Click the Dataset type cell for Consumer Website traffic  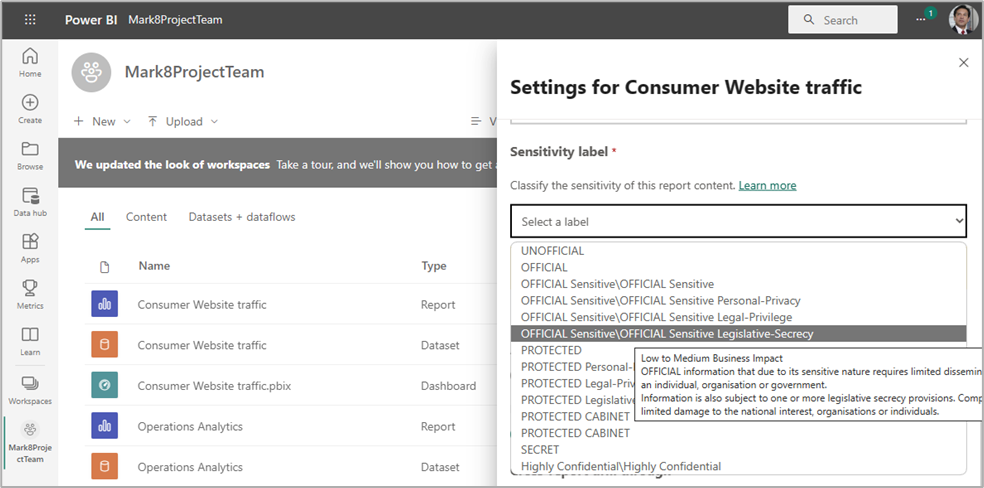pyautogui.click(x=440, y=345)
